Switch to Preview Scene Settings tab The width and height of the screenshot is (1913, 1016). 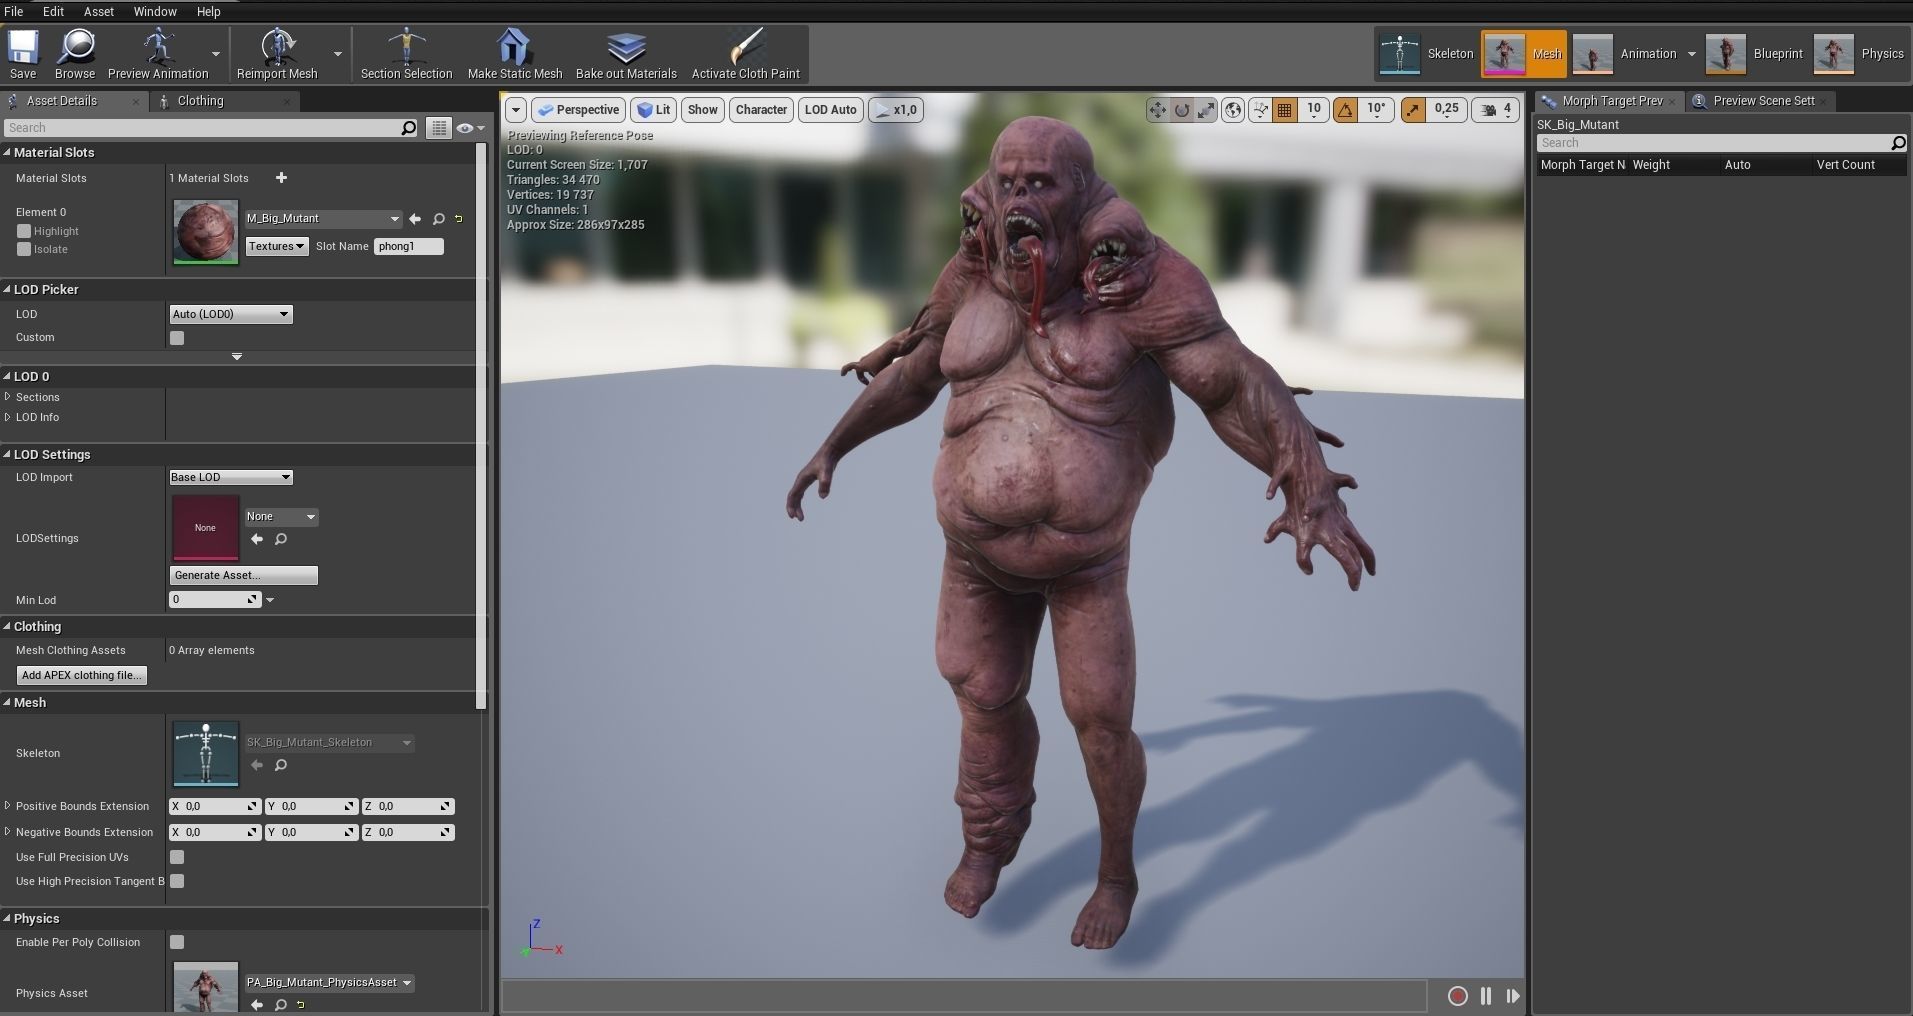pos(1763,101)
